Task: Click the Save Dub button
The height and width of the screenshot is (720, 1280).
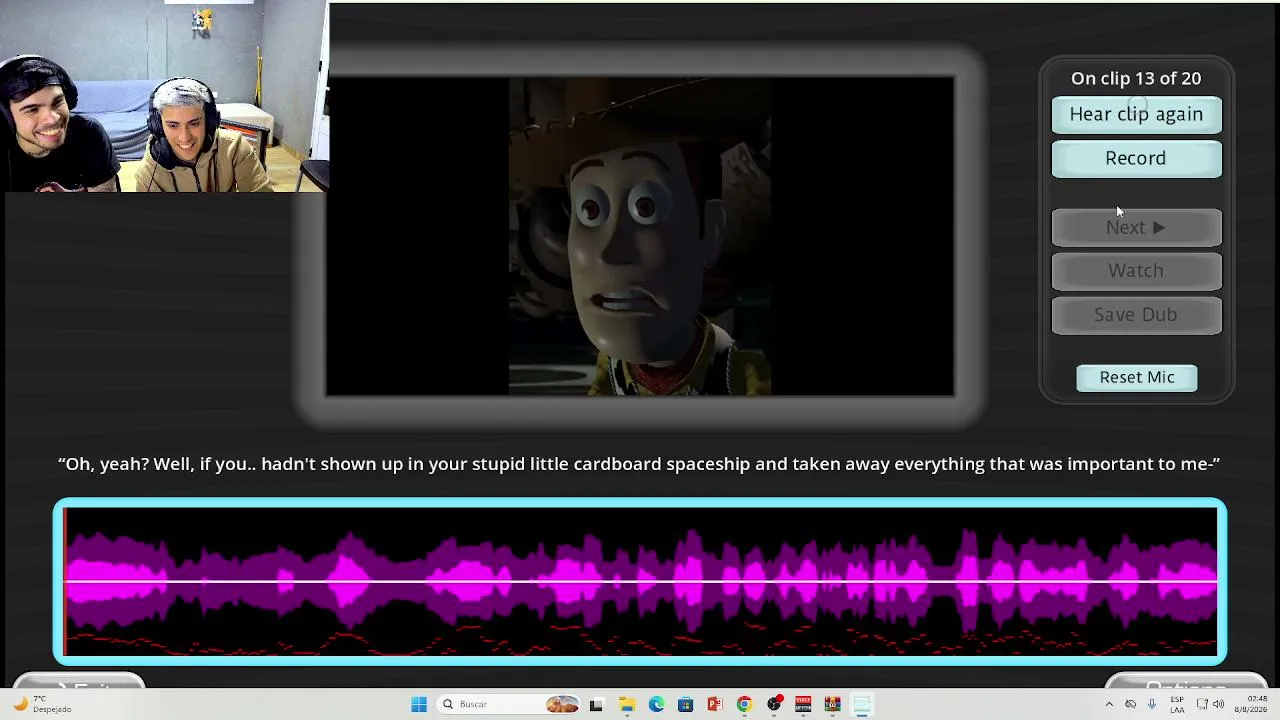Action: [1136, 315]
